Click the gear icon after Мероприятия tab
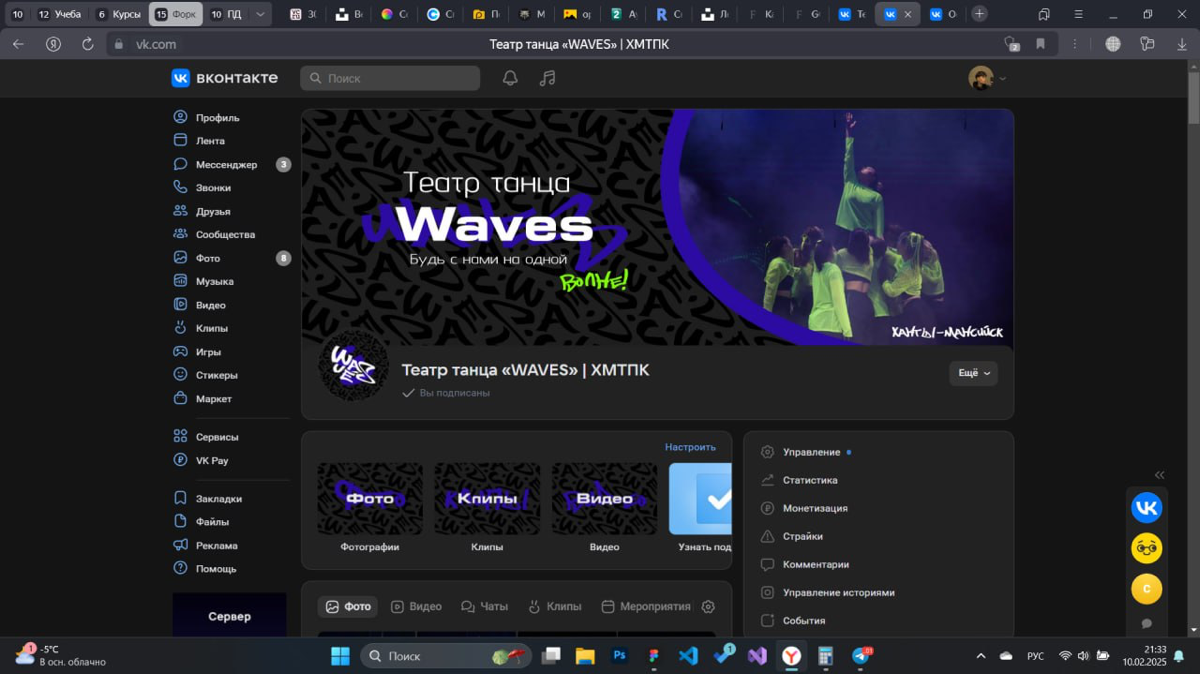This screenshot has height=674, width=1200. (708, 607)
